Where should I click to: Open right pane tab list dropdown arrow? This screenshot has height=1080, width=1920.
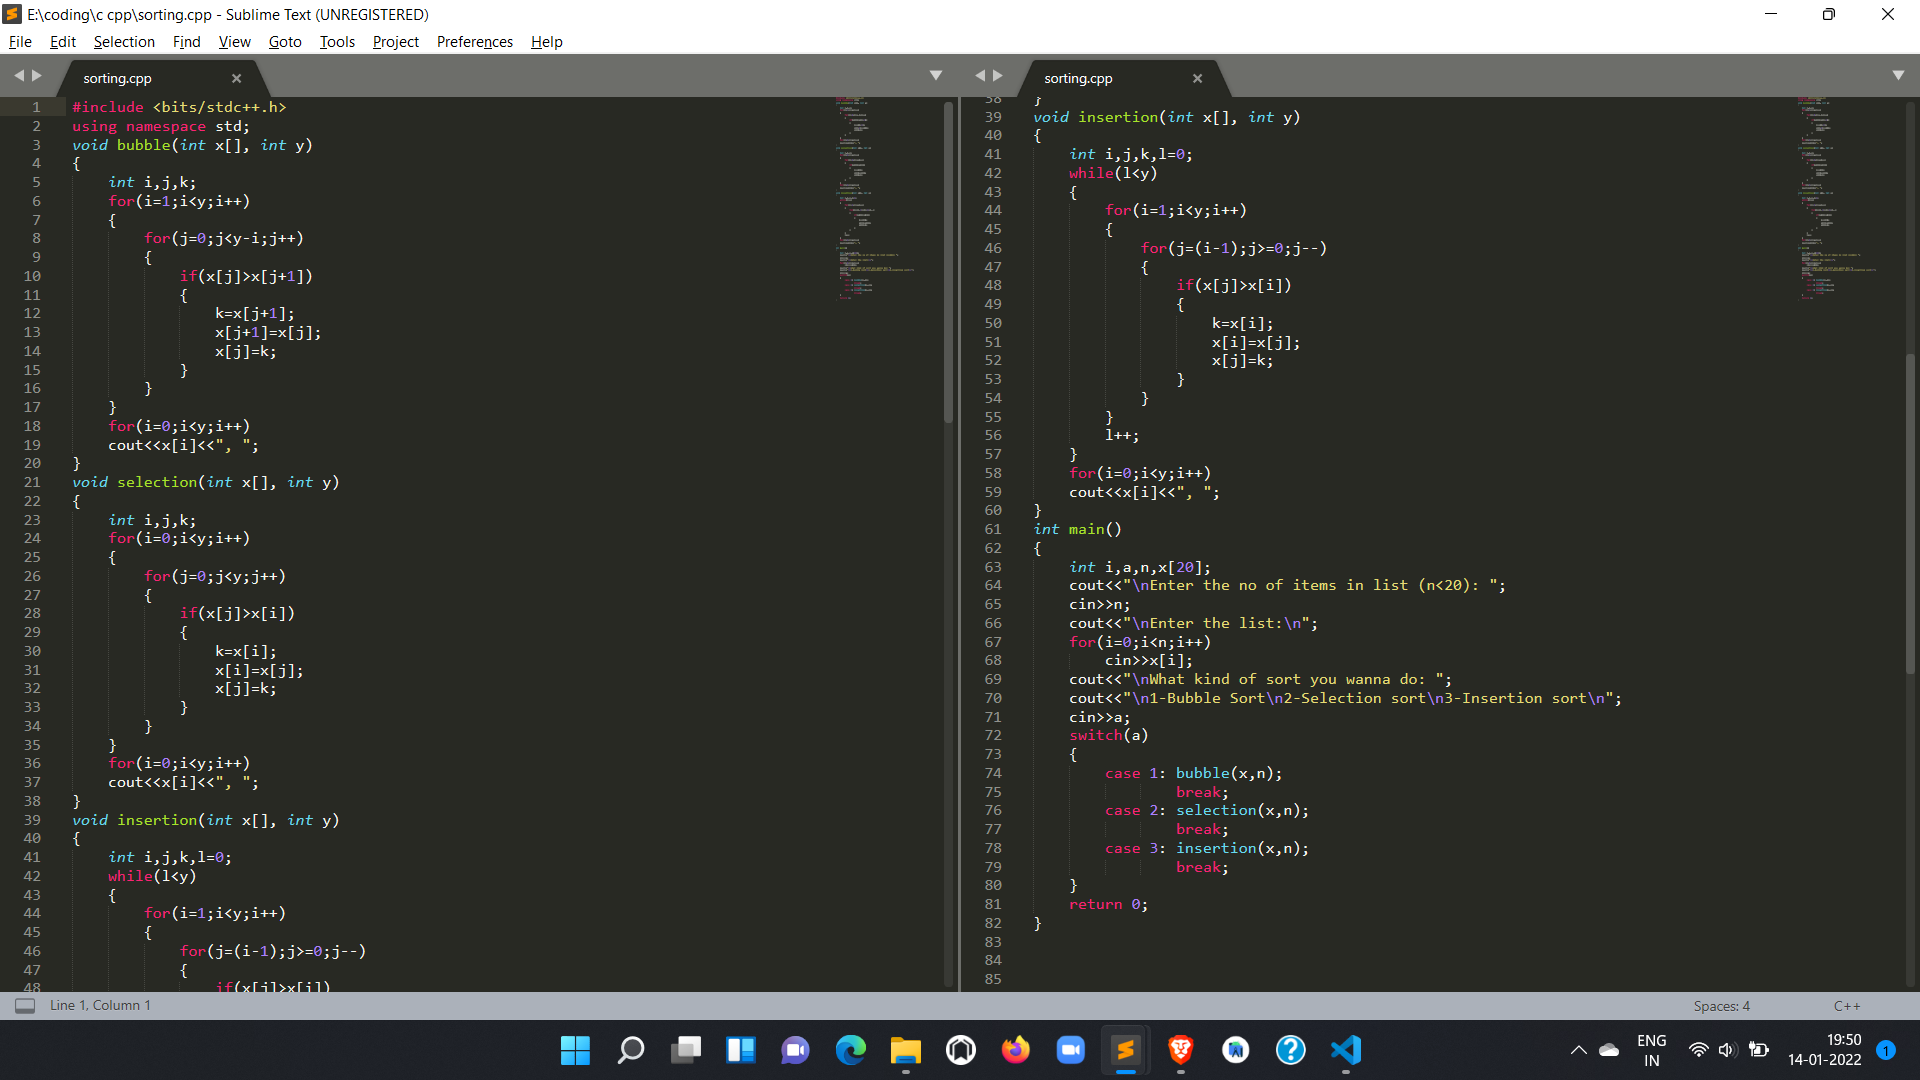(1897, 75)
